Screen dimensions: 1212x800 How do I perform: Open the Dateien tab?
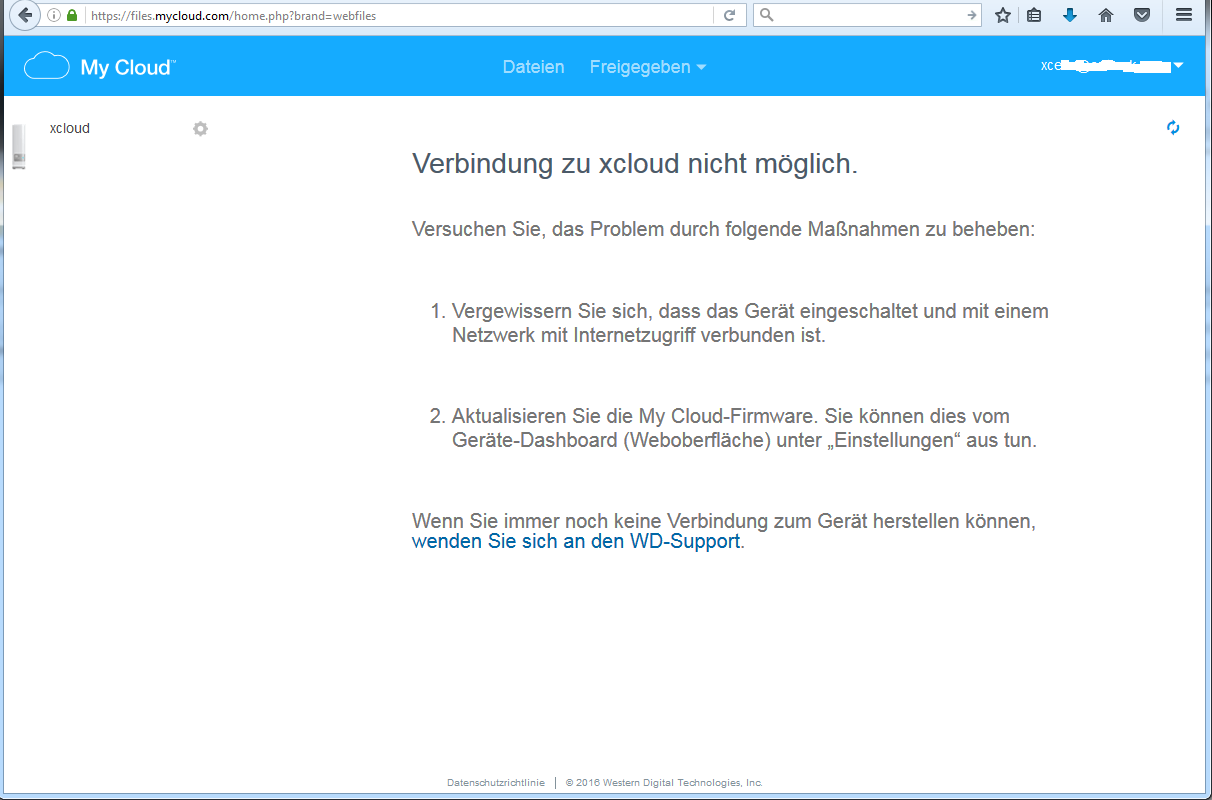tap(533, 67)
